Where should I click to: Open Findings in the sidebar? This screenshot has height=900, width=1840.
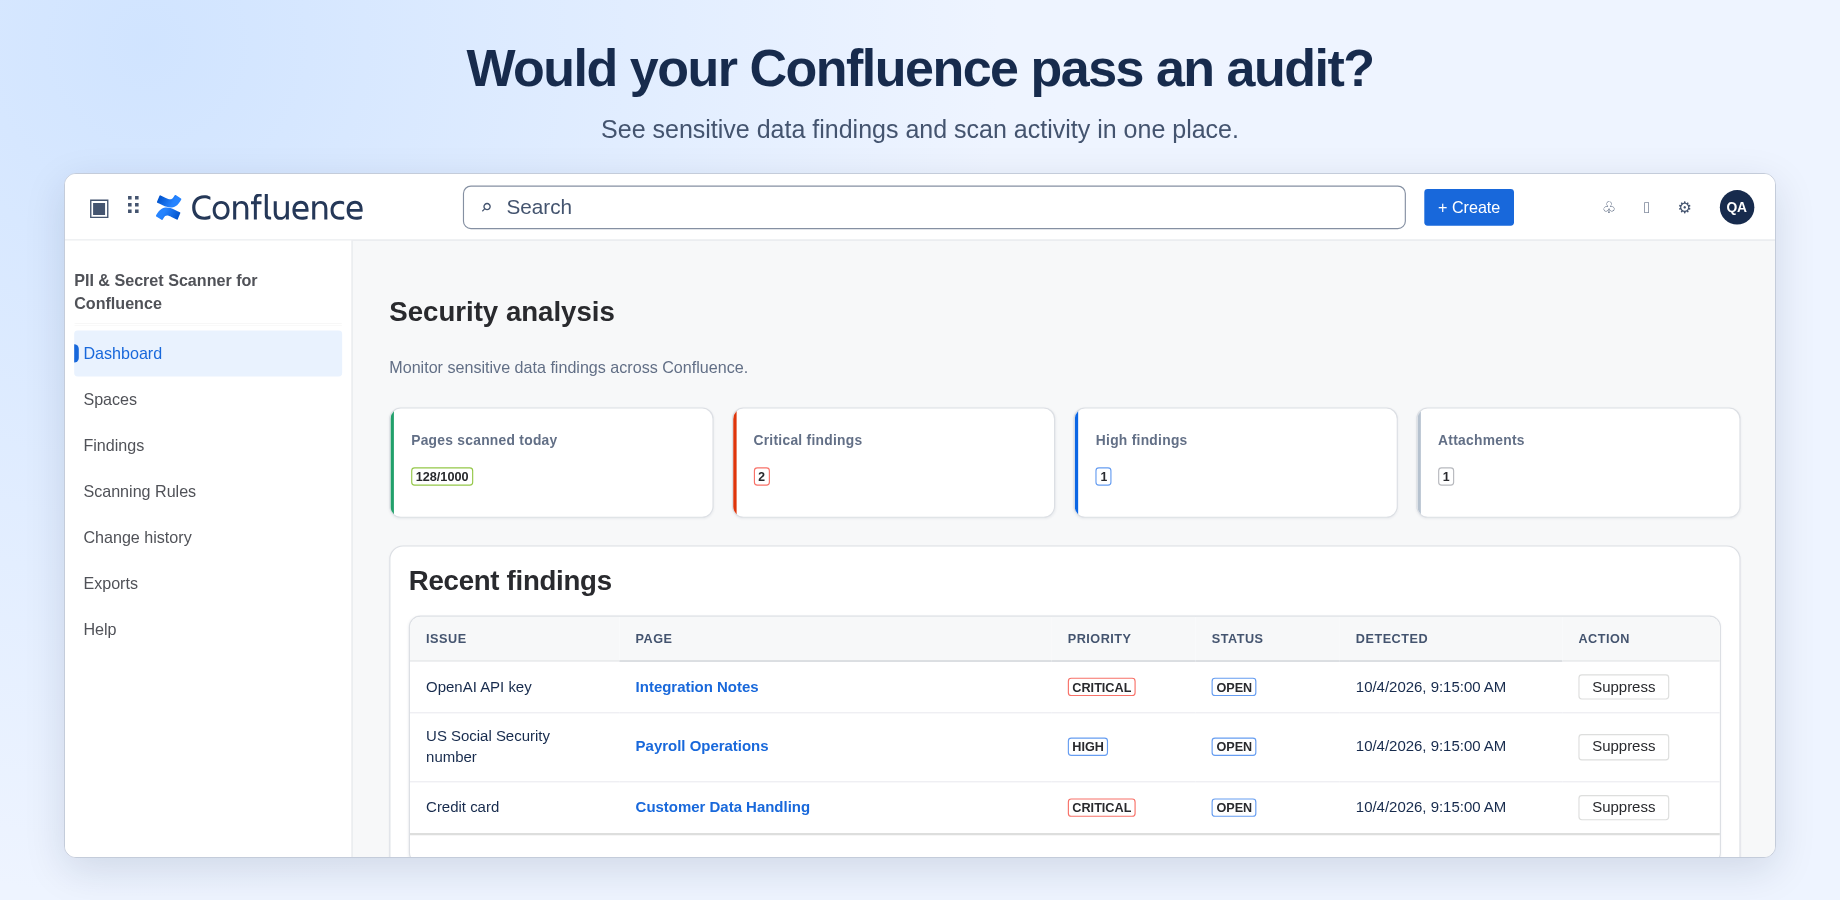coord(208,445)
